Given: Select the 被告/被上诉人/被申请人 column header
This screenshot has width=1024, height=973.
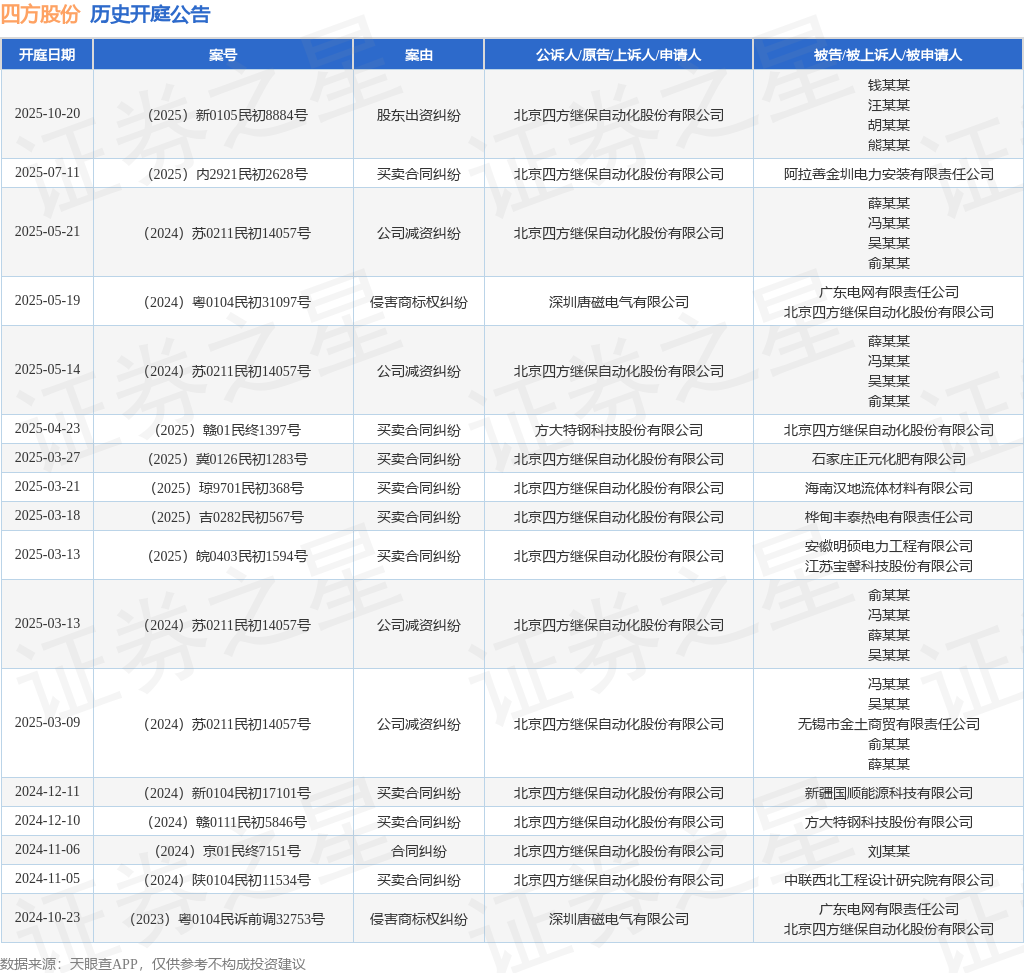Looking at the screenshot, I should pos(888,55).
